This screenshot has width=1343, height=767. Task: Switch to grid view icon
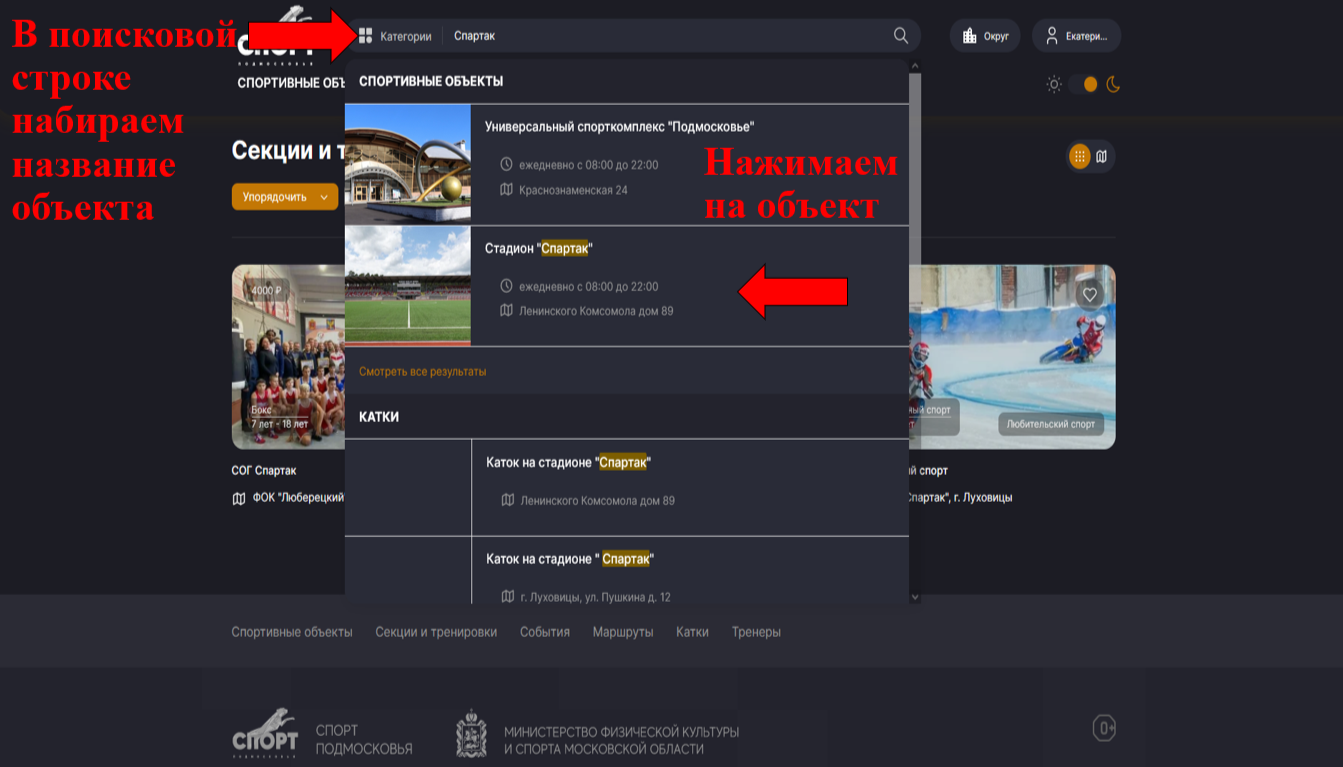coord(1079,156)
